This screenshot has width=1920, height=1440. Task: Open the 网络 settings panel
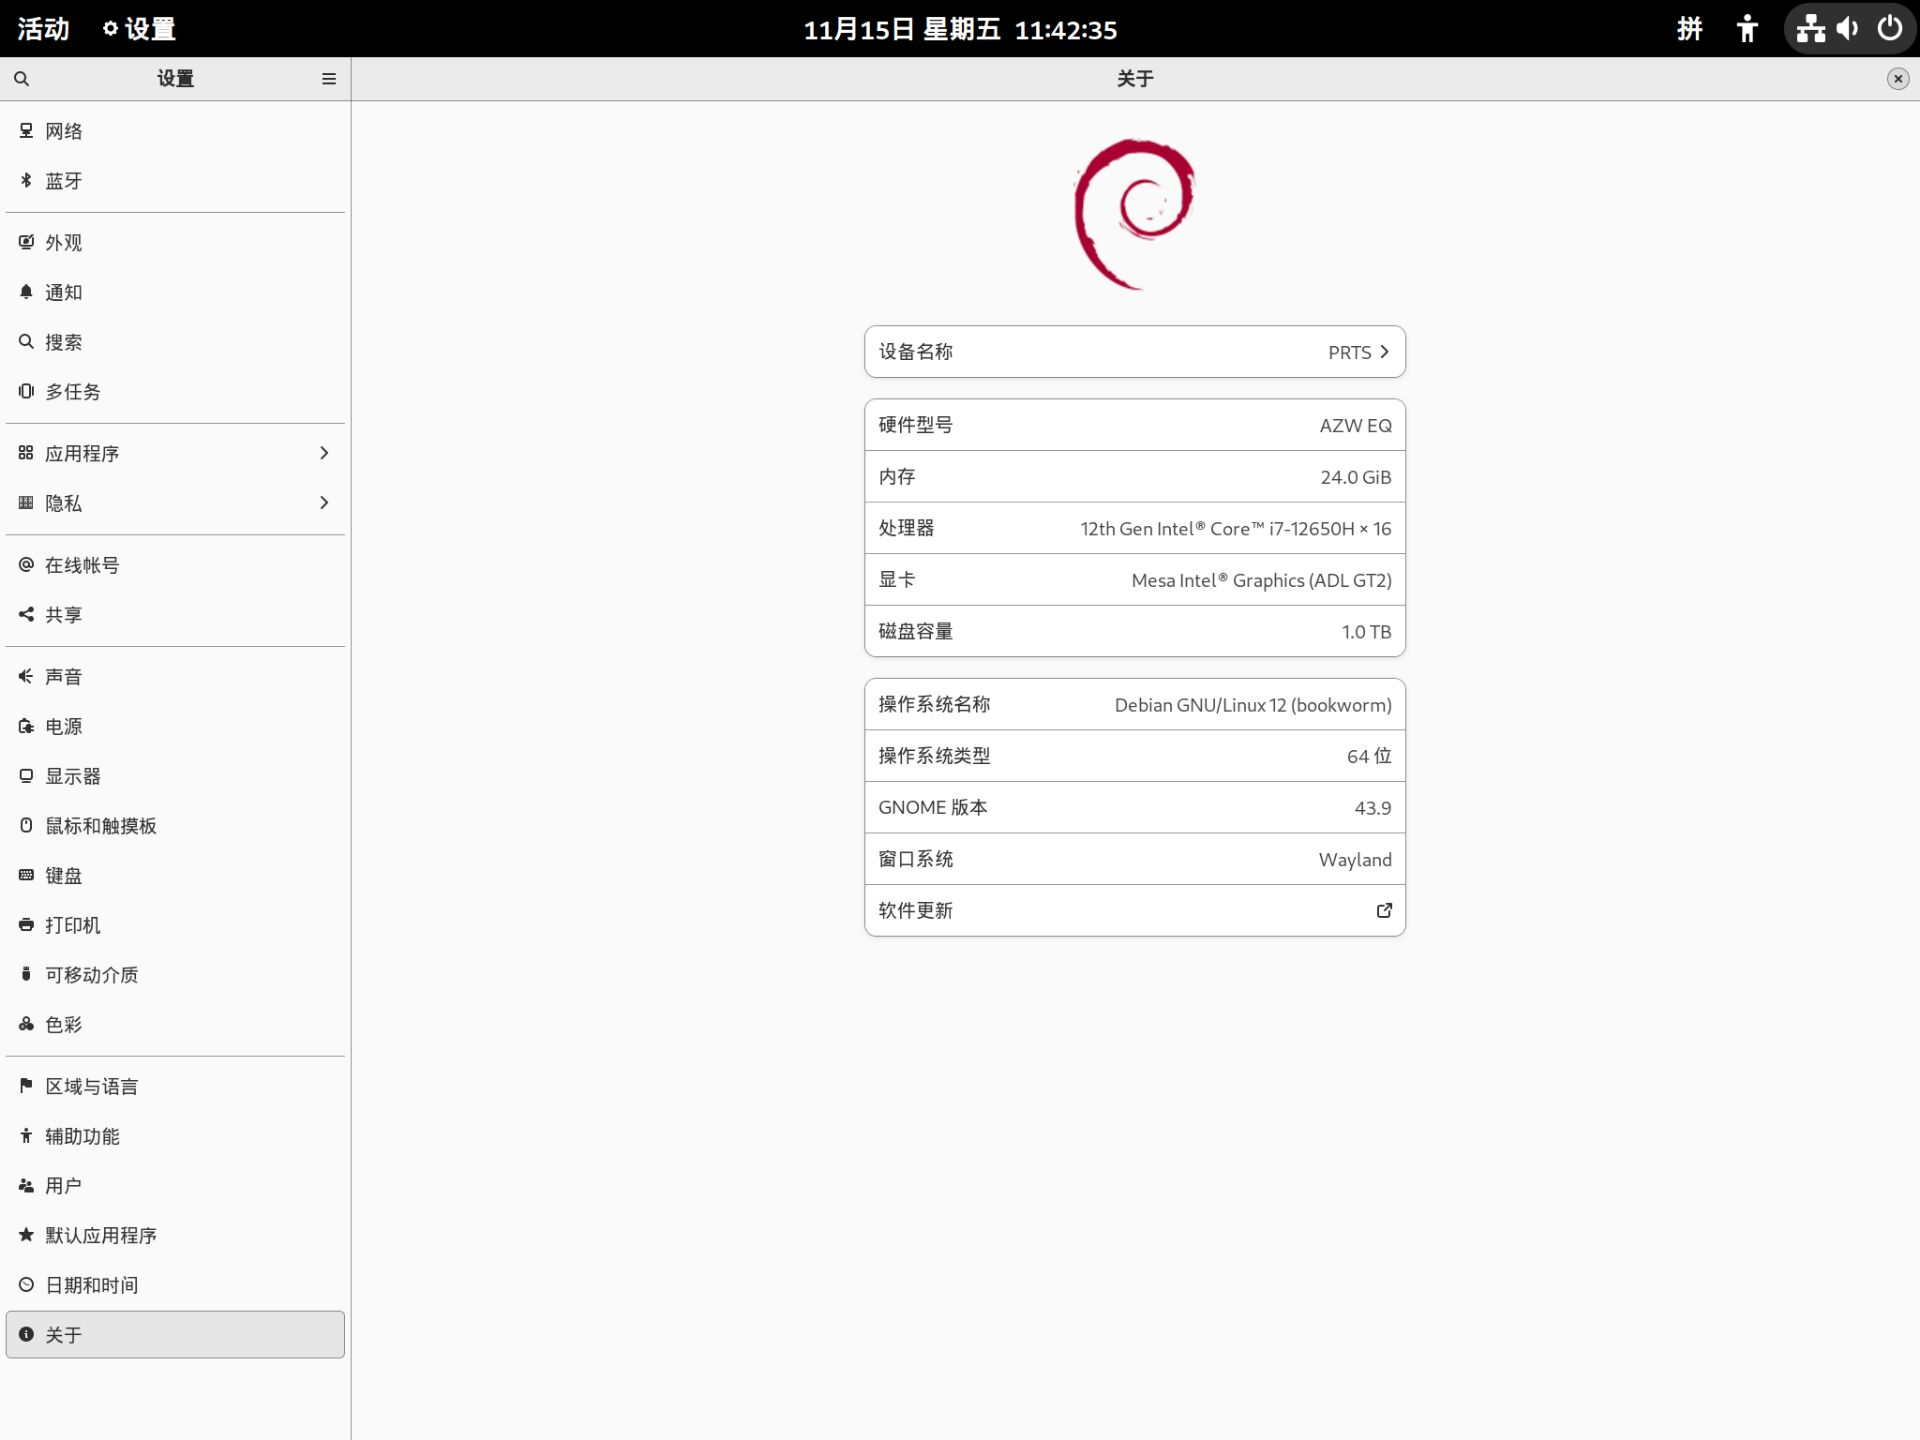click(175, 131)
